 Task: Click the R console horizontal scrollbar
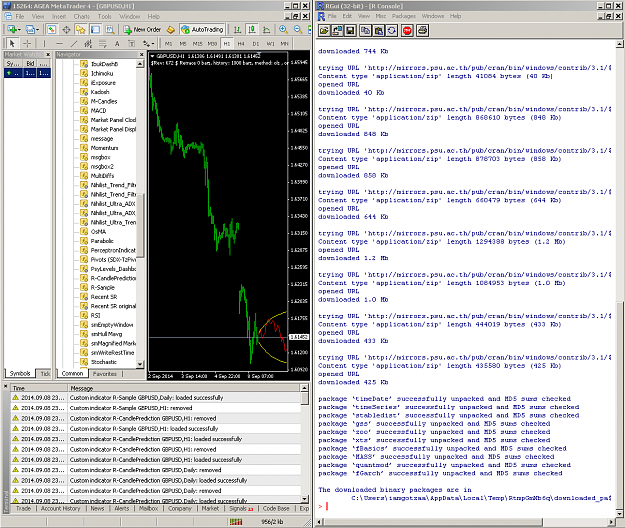468,521
